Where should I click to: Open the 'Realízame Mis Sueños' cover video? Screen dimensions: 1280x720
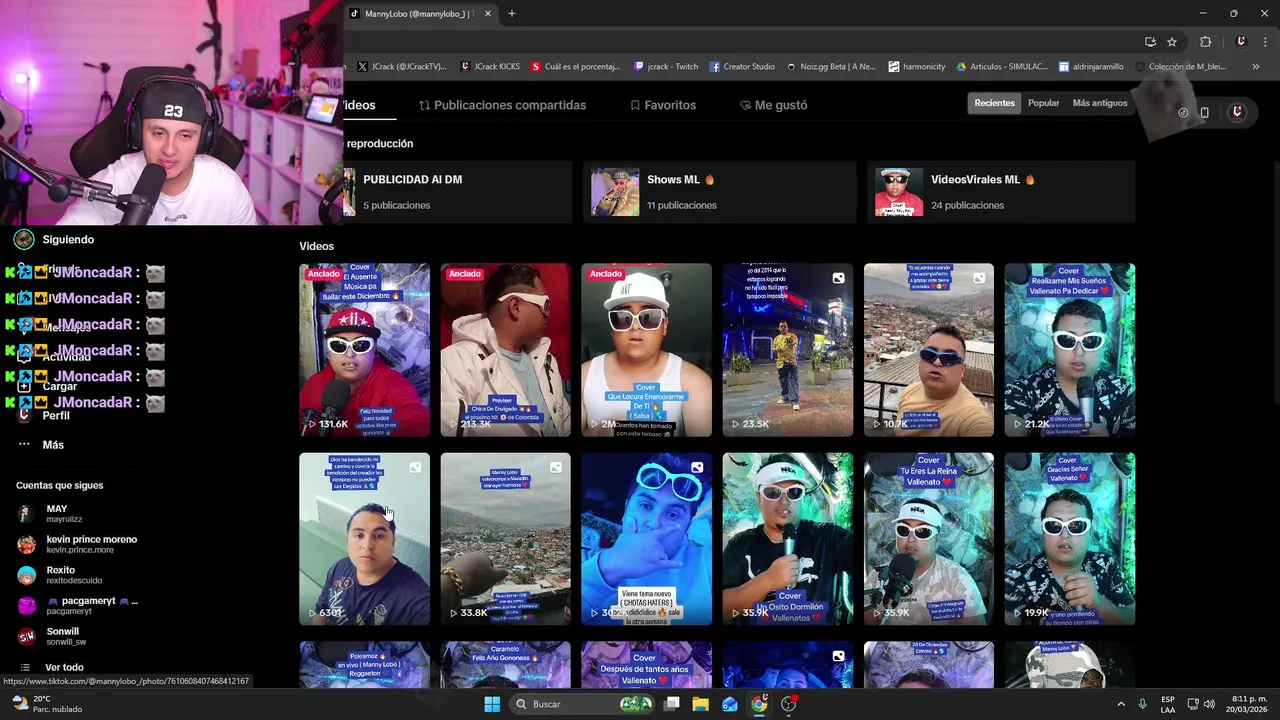(x=1070, y=350)
